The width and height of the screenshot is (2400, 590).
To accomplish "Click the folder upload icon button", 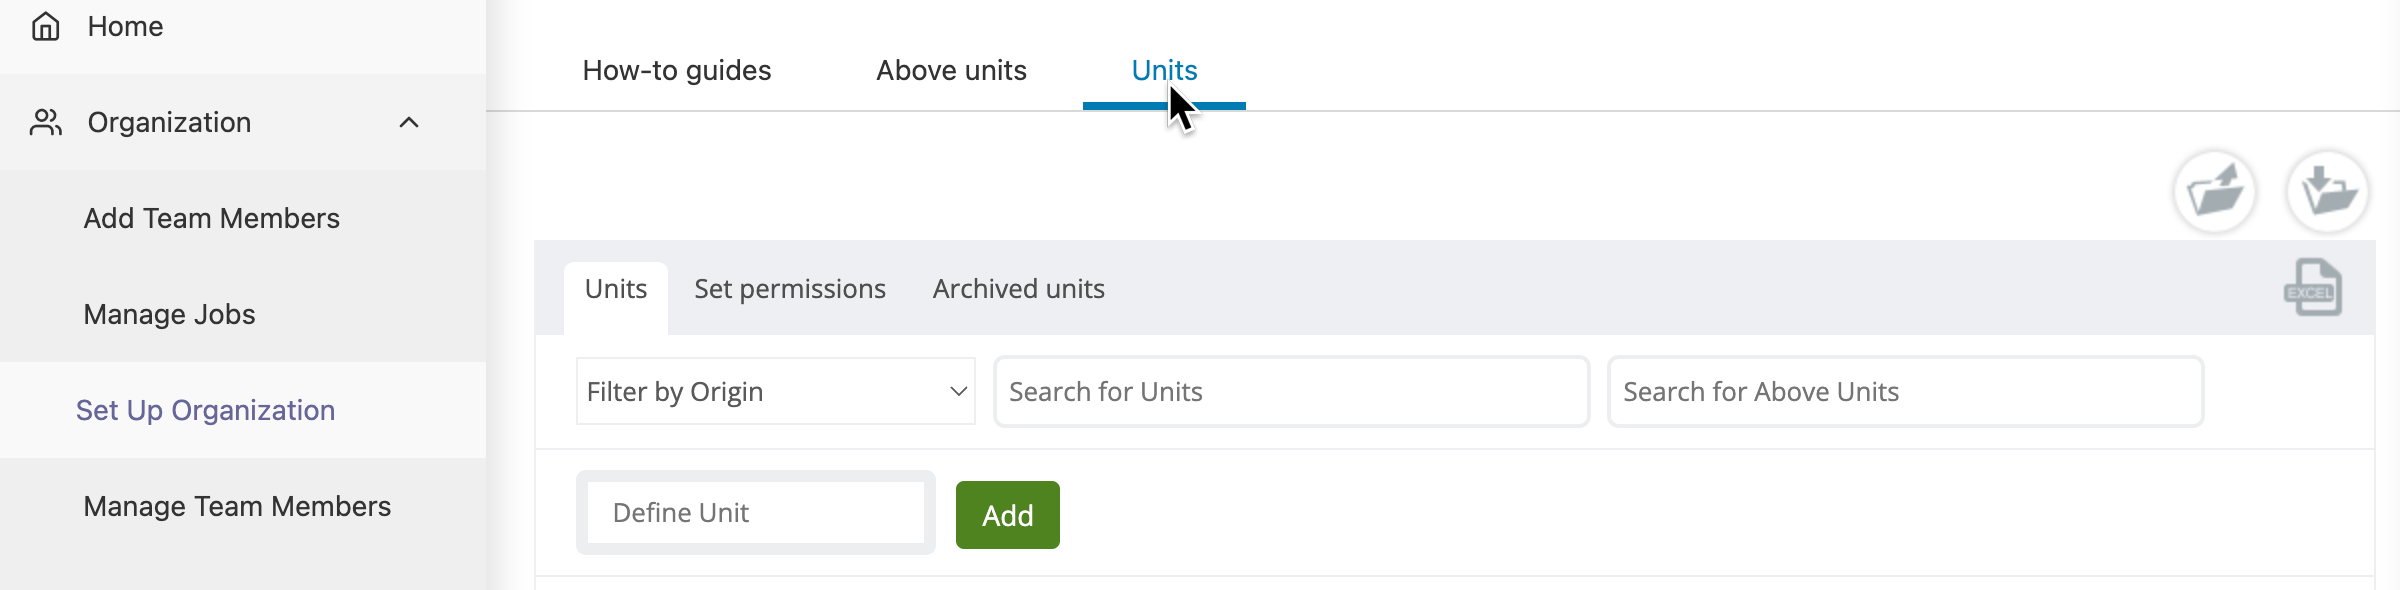I will coord(2215,191).
